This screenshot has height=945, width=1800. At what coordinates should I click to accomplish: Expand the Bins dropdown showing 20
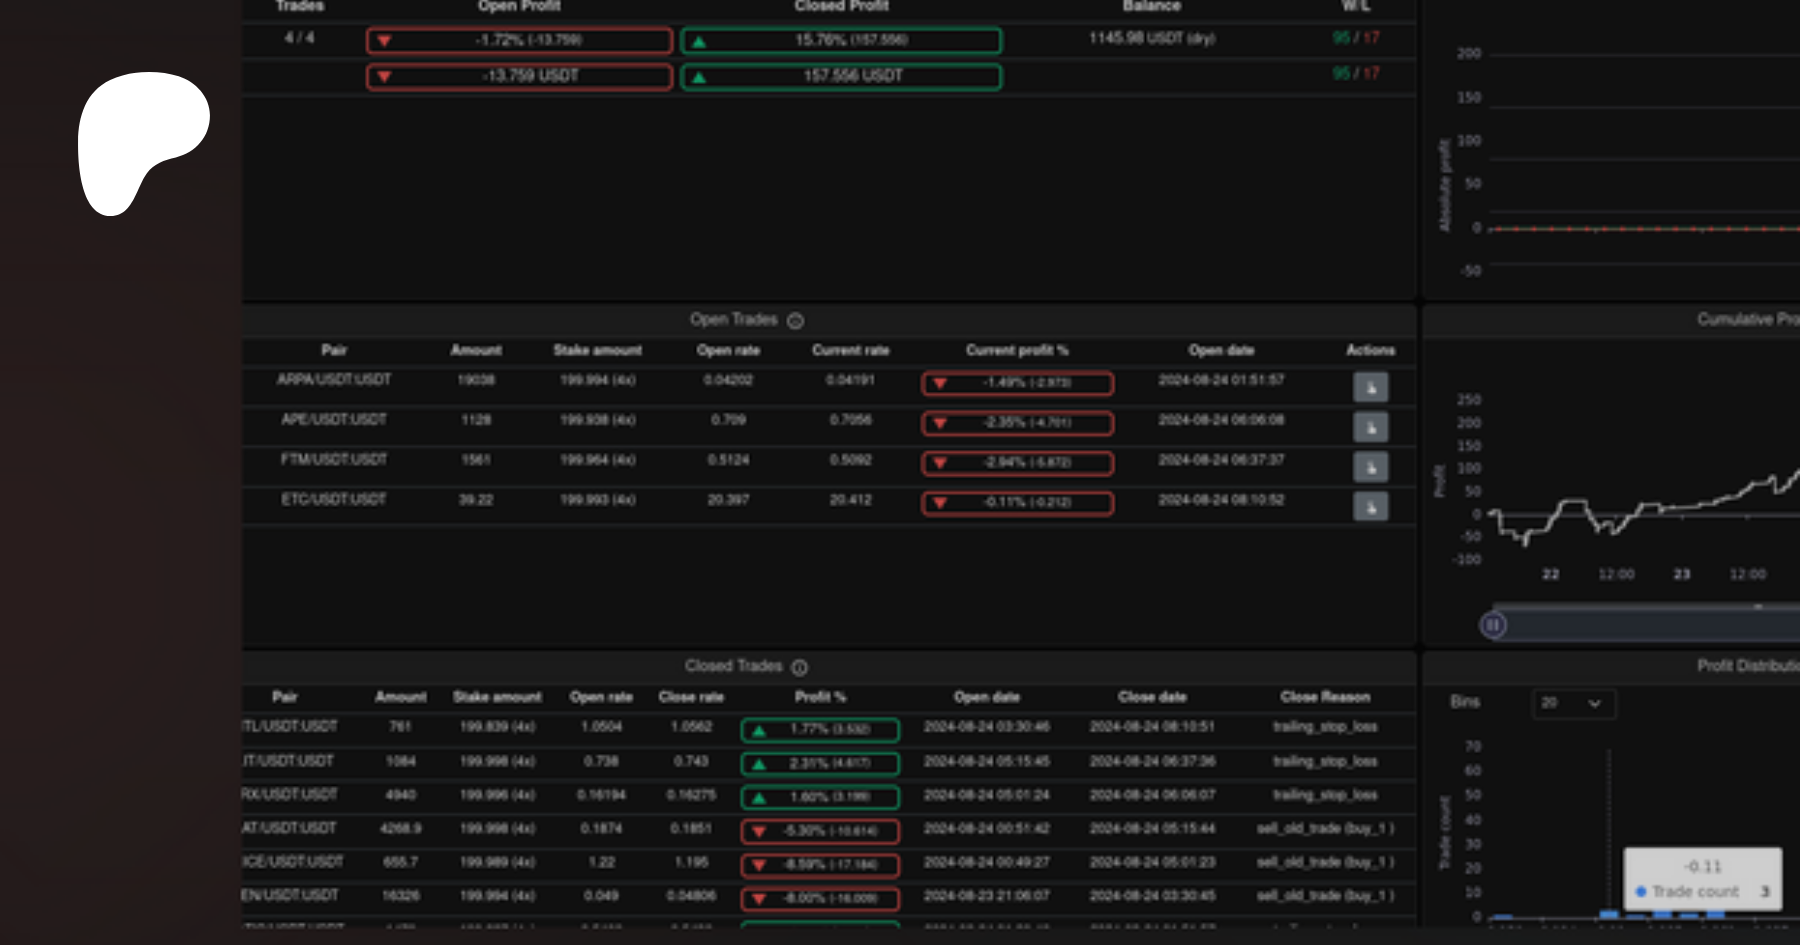coord(1573,703)
